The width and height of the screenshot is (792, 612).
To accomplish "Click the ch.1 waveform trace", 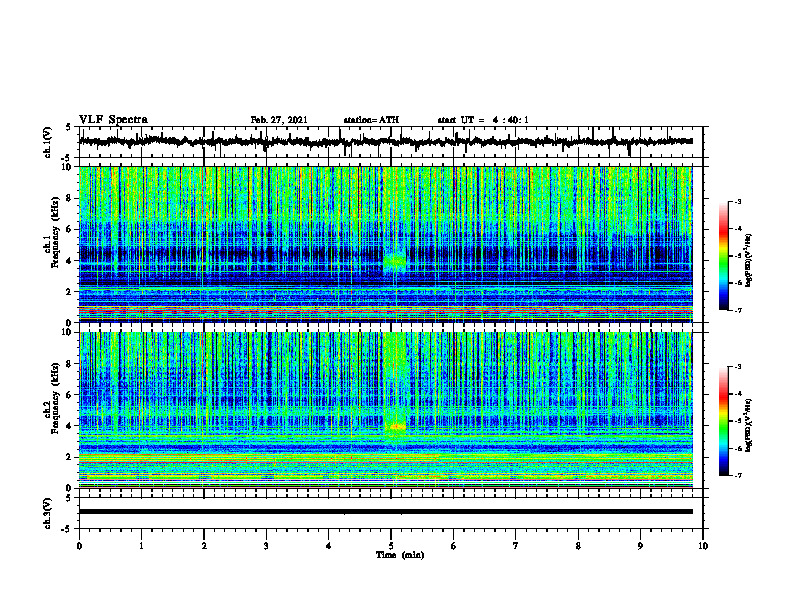I will 385,142.
